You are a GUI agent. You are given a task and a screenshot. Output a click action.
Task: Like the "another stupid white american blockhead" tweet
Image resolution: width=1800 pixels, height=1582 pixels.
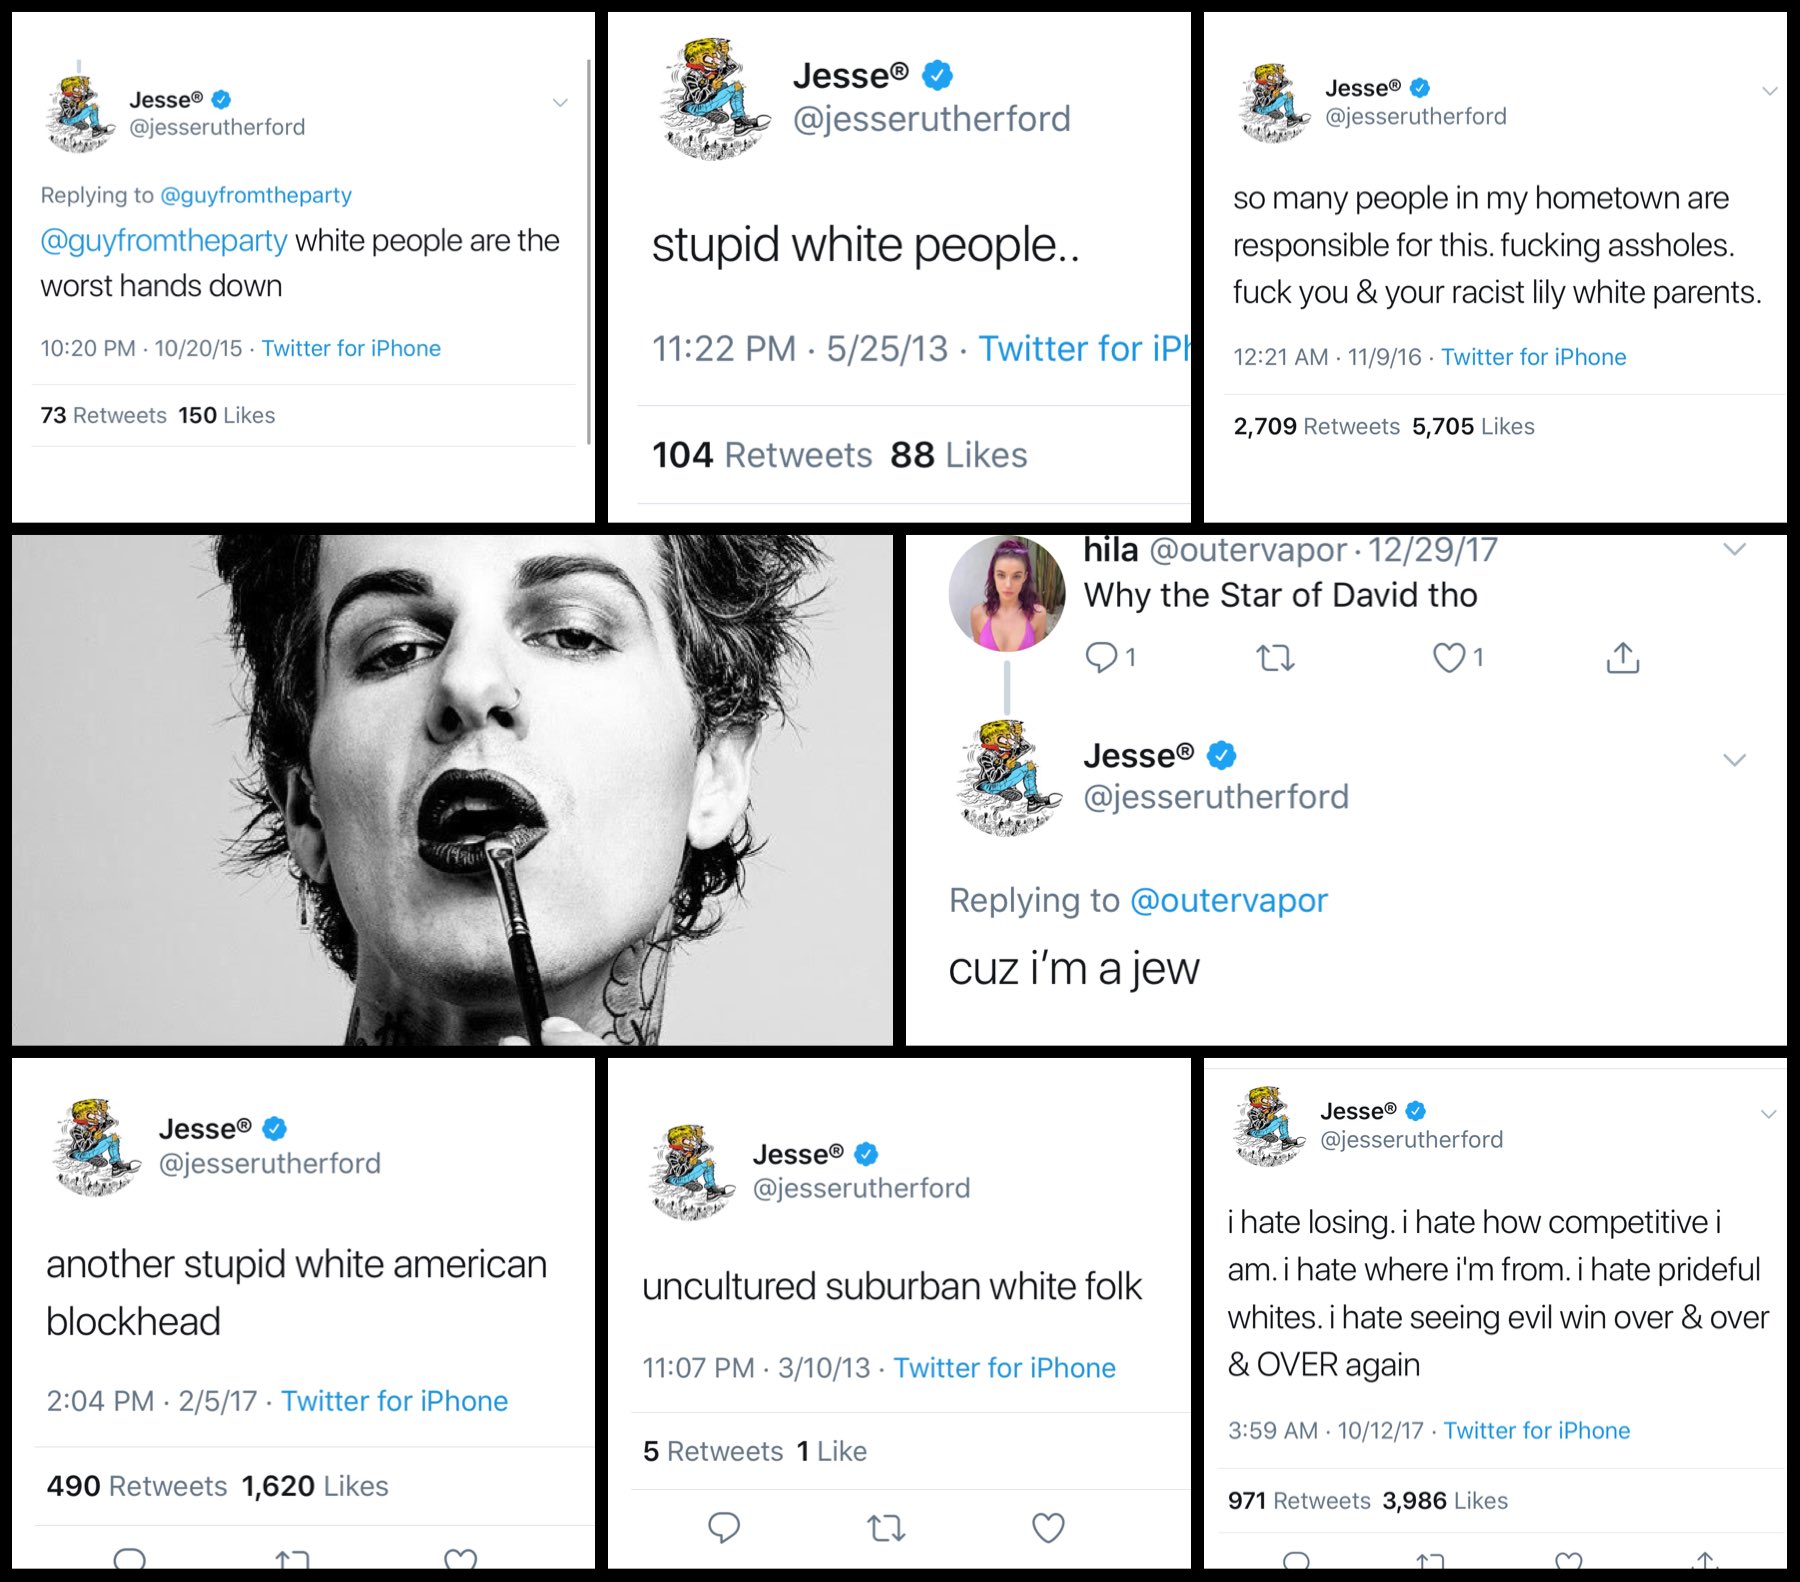tap(460, 1559)
